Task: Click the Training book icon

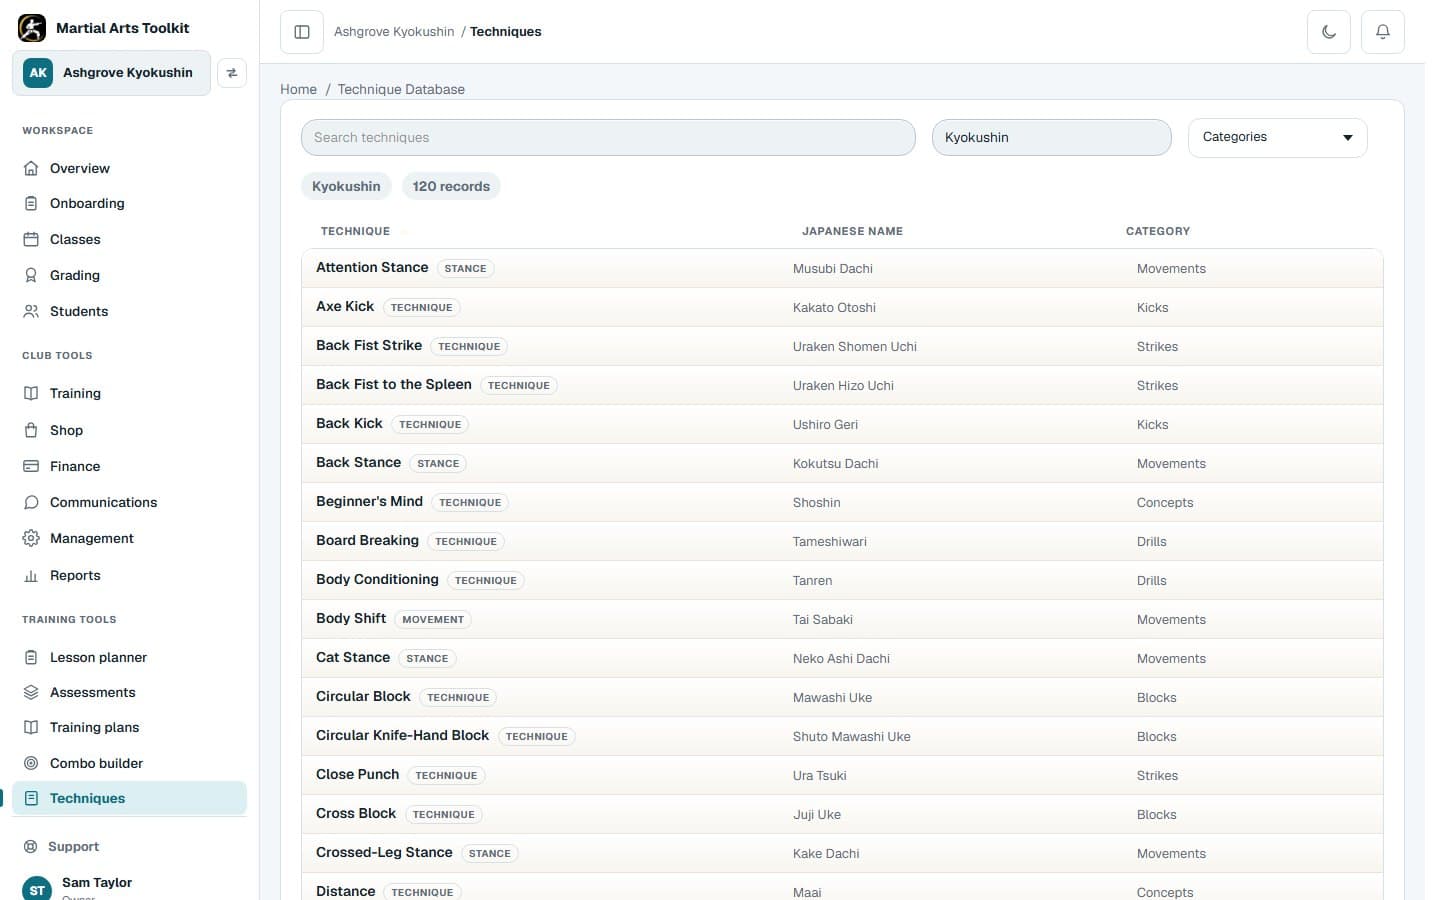Action: click(31, 393)
